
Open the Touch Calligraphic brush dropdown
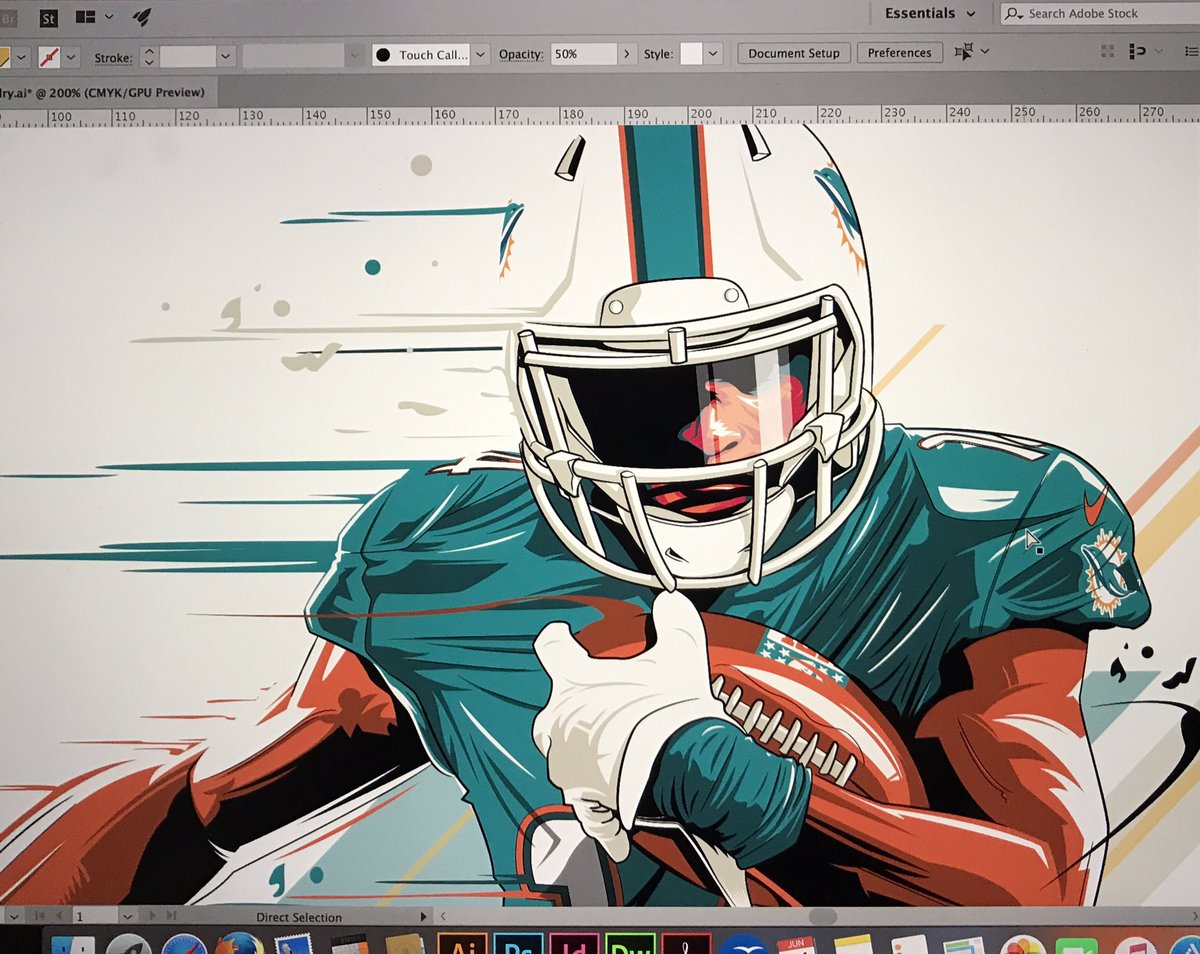pyautogui.click(x=481, y=55)
